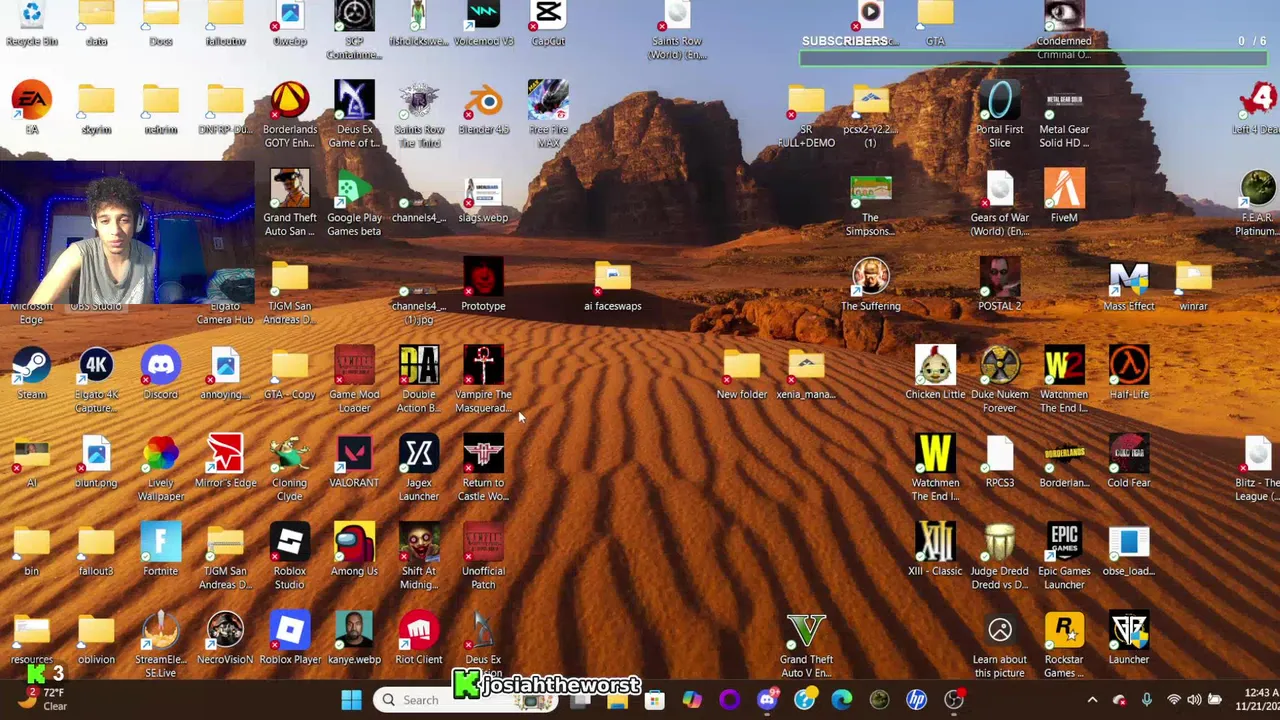Launch Blender 4.5 from desktop
The width and height of the screenshot is (1280, 720).
[x=483, y=109]
